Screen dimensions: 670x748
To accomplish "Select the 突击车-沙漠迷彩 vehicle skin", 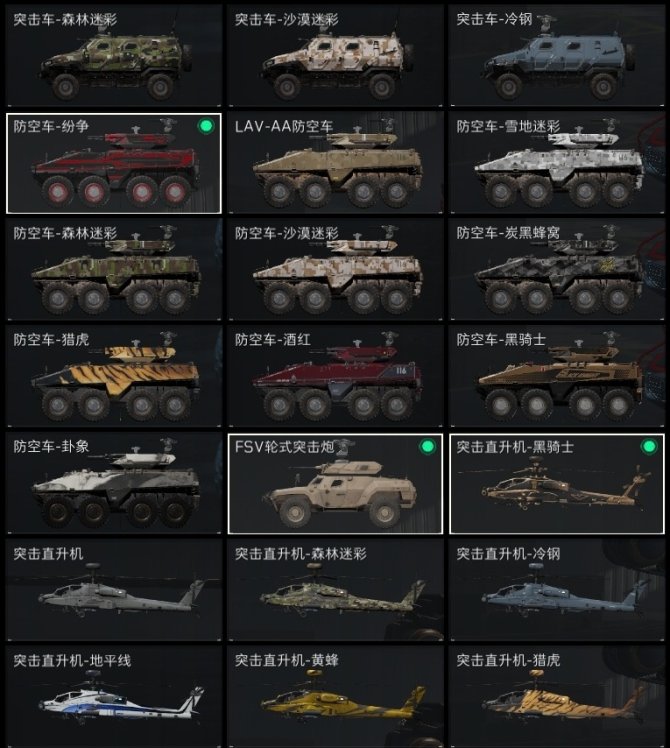I will [x=335, y=55].
